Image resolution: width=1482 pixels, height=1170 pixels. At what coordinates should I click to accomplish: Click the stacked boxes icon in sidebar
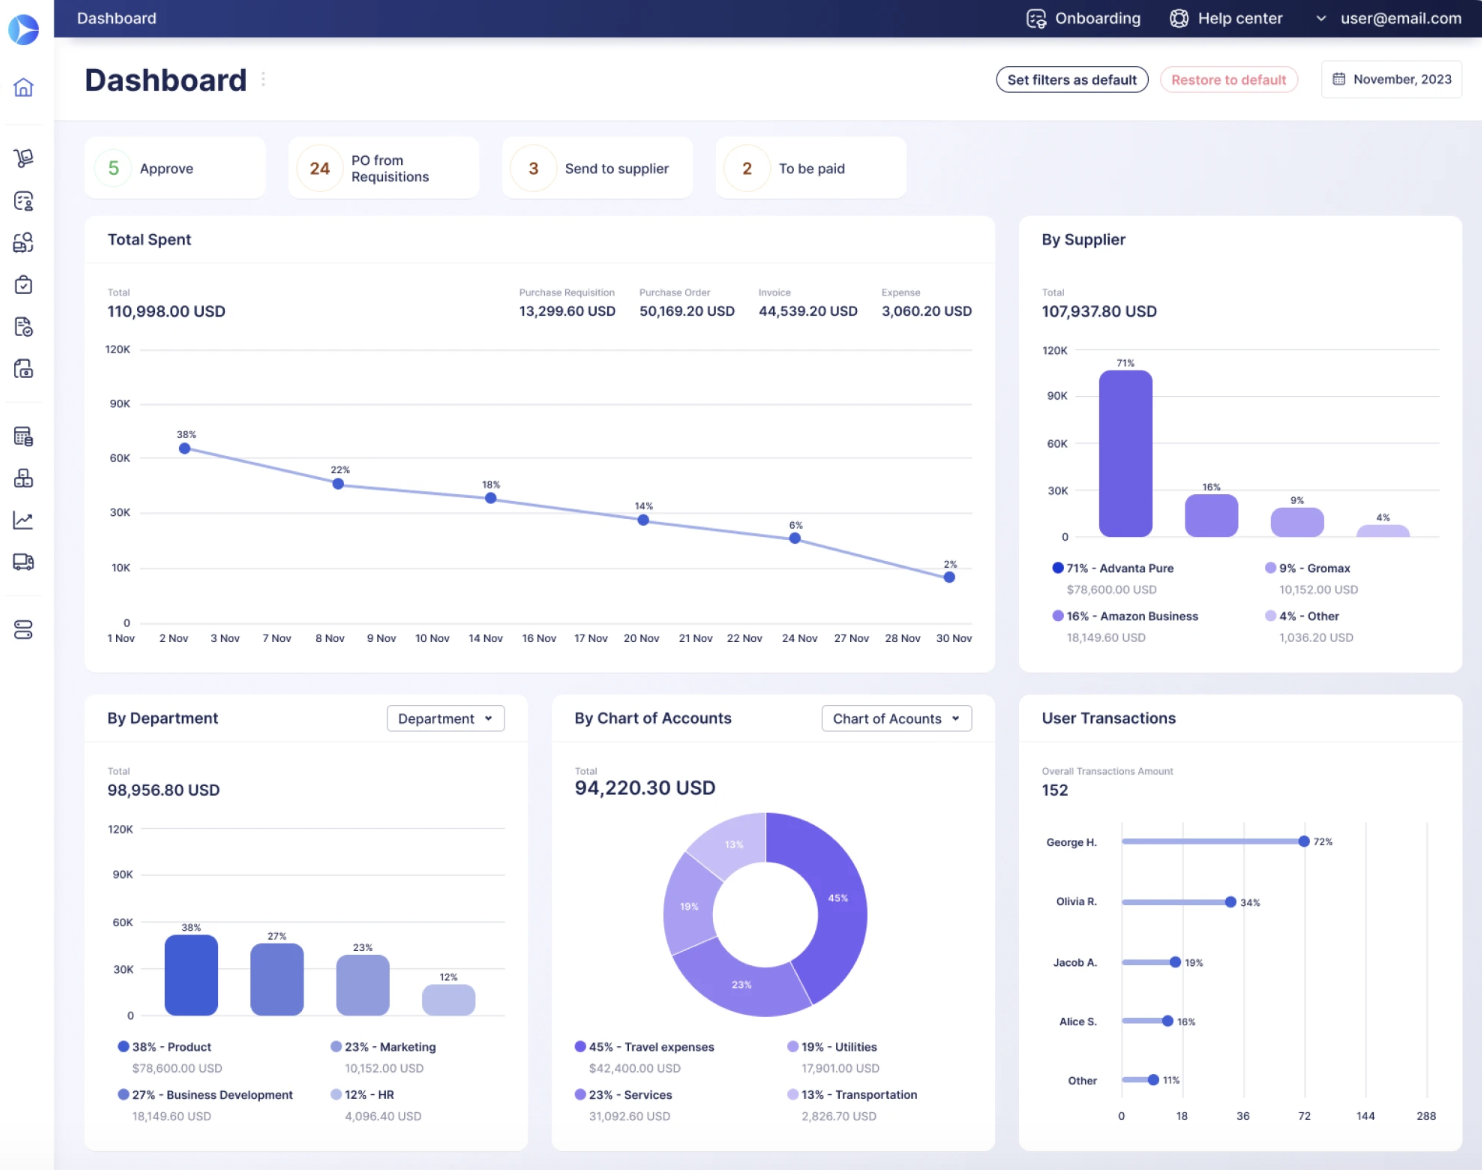pos(23,478)
